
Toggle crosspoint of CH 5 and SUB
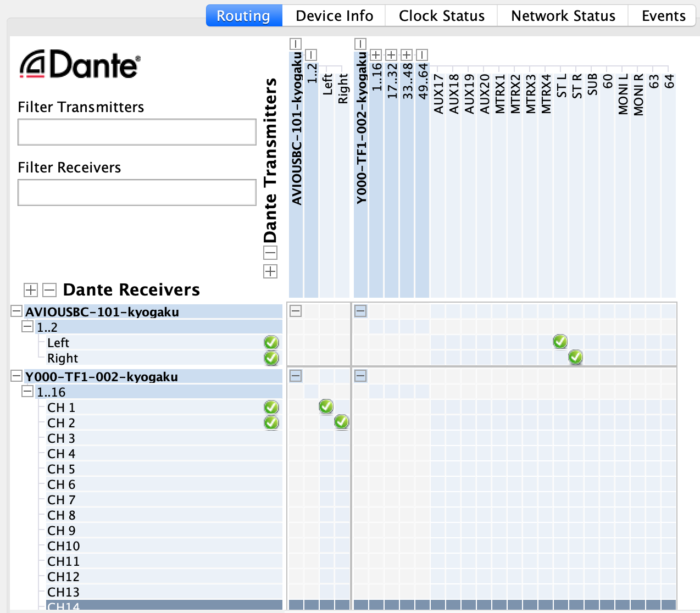[592, 469]
